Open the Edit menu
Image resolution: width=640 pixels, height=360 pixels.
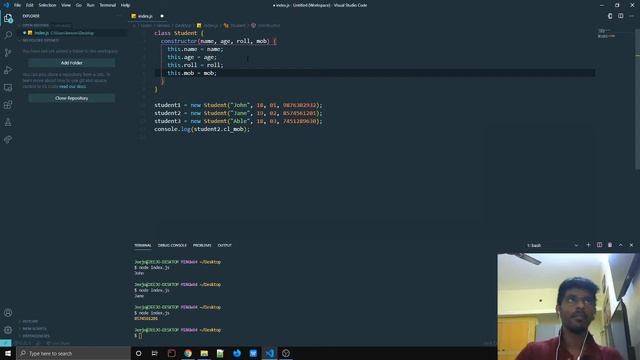(30, 5)
